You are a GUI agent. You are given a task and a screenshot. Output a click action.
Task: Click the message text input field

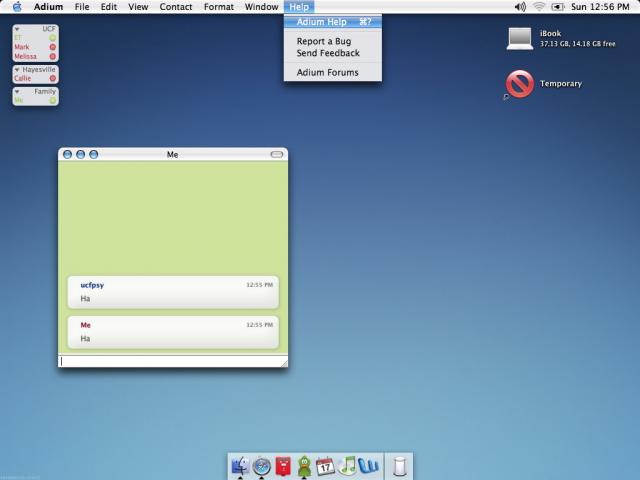pyautogui.click(x=173, y=361)
